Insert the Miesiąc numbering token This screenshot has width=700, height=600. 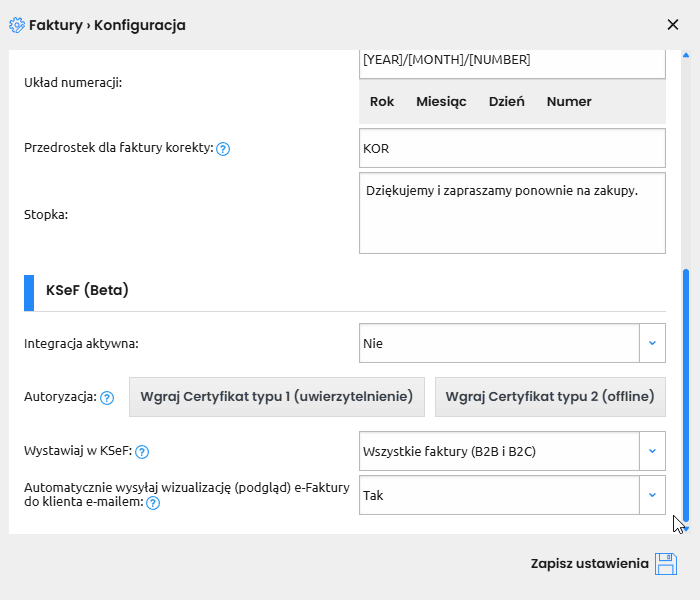tap(441, 102)
